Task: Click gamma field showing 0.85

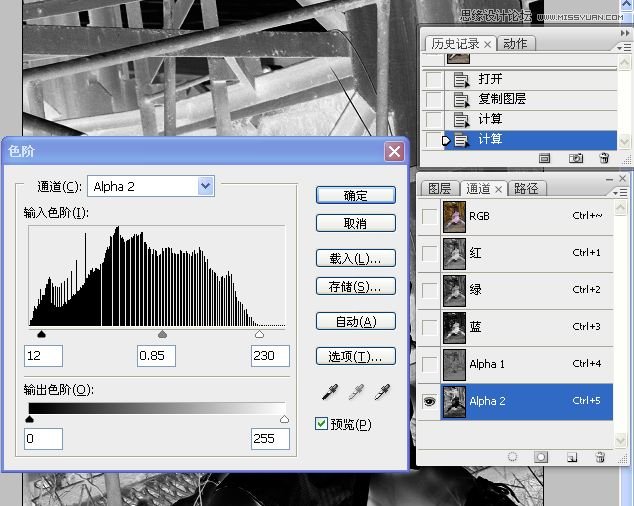Action: 156,356
